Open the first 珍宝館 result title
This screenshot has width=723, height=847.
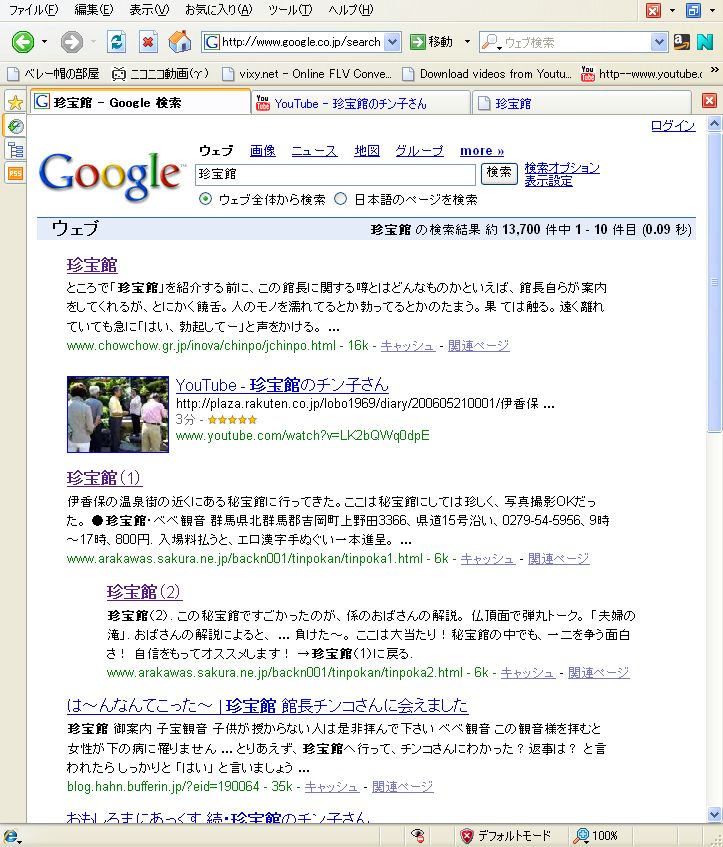click(92, 265)
